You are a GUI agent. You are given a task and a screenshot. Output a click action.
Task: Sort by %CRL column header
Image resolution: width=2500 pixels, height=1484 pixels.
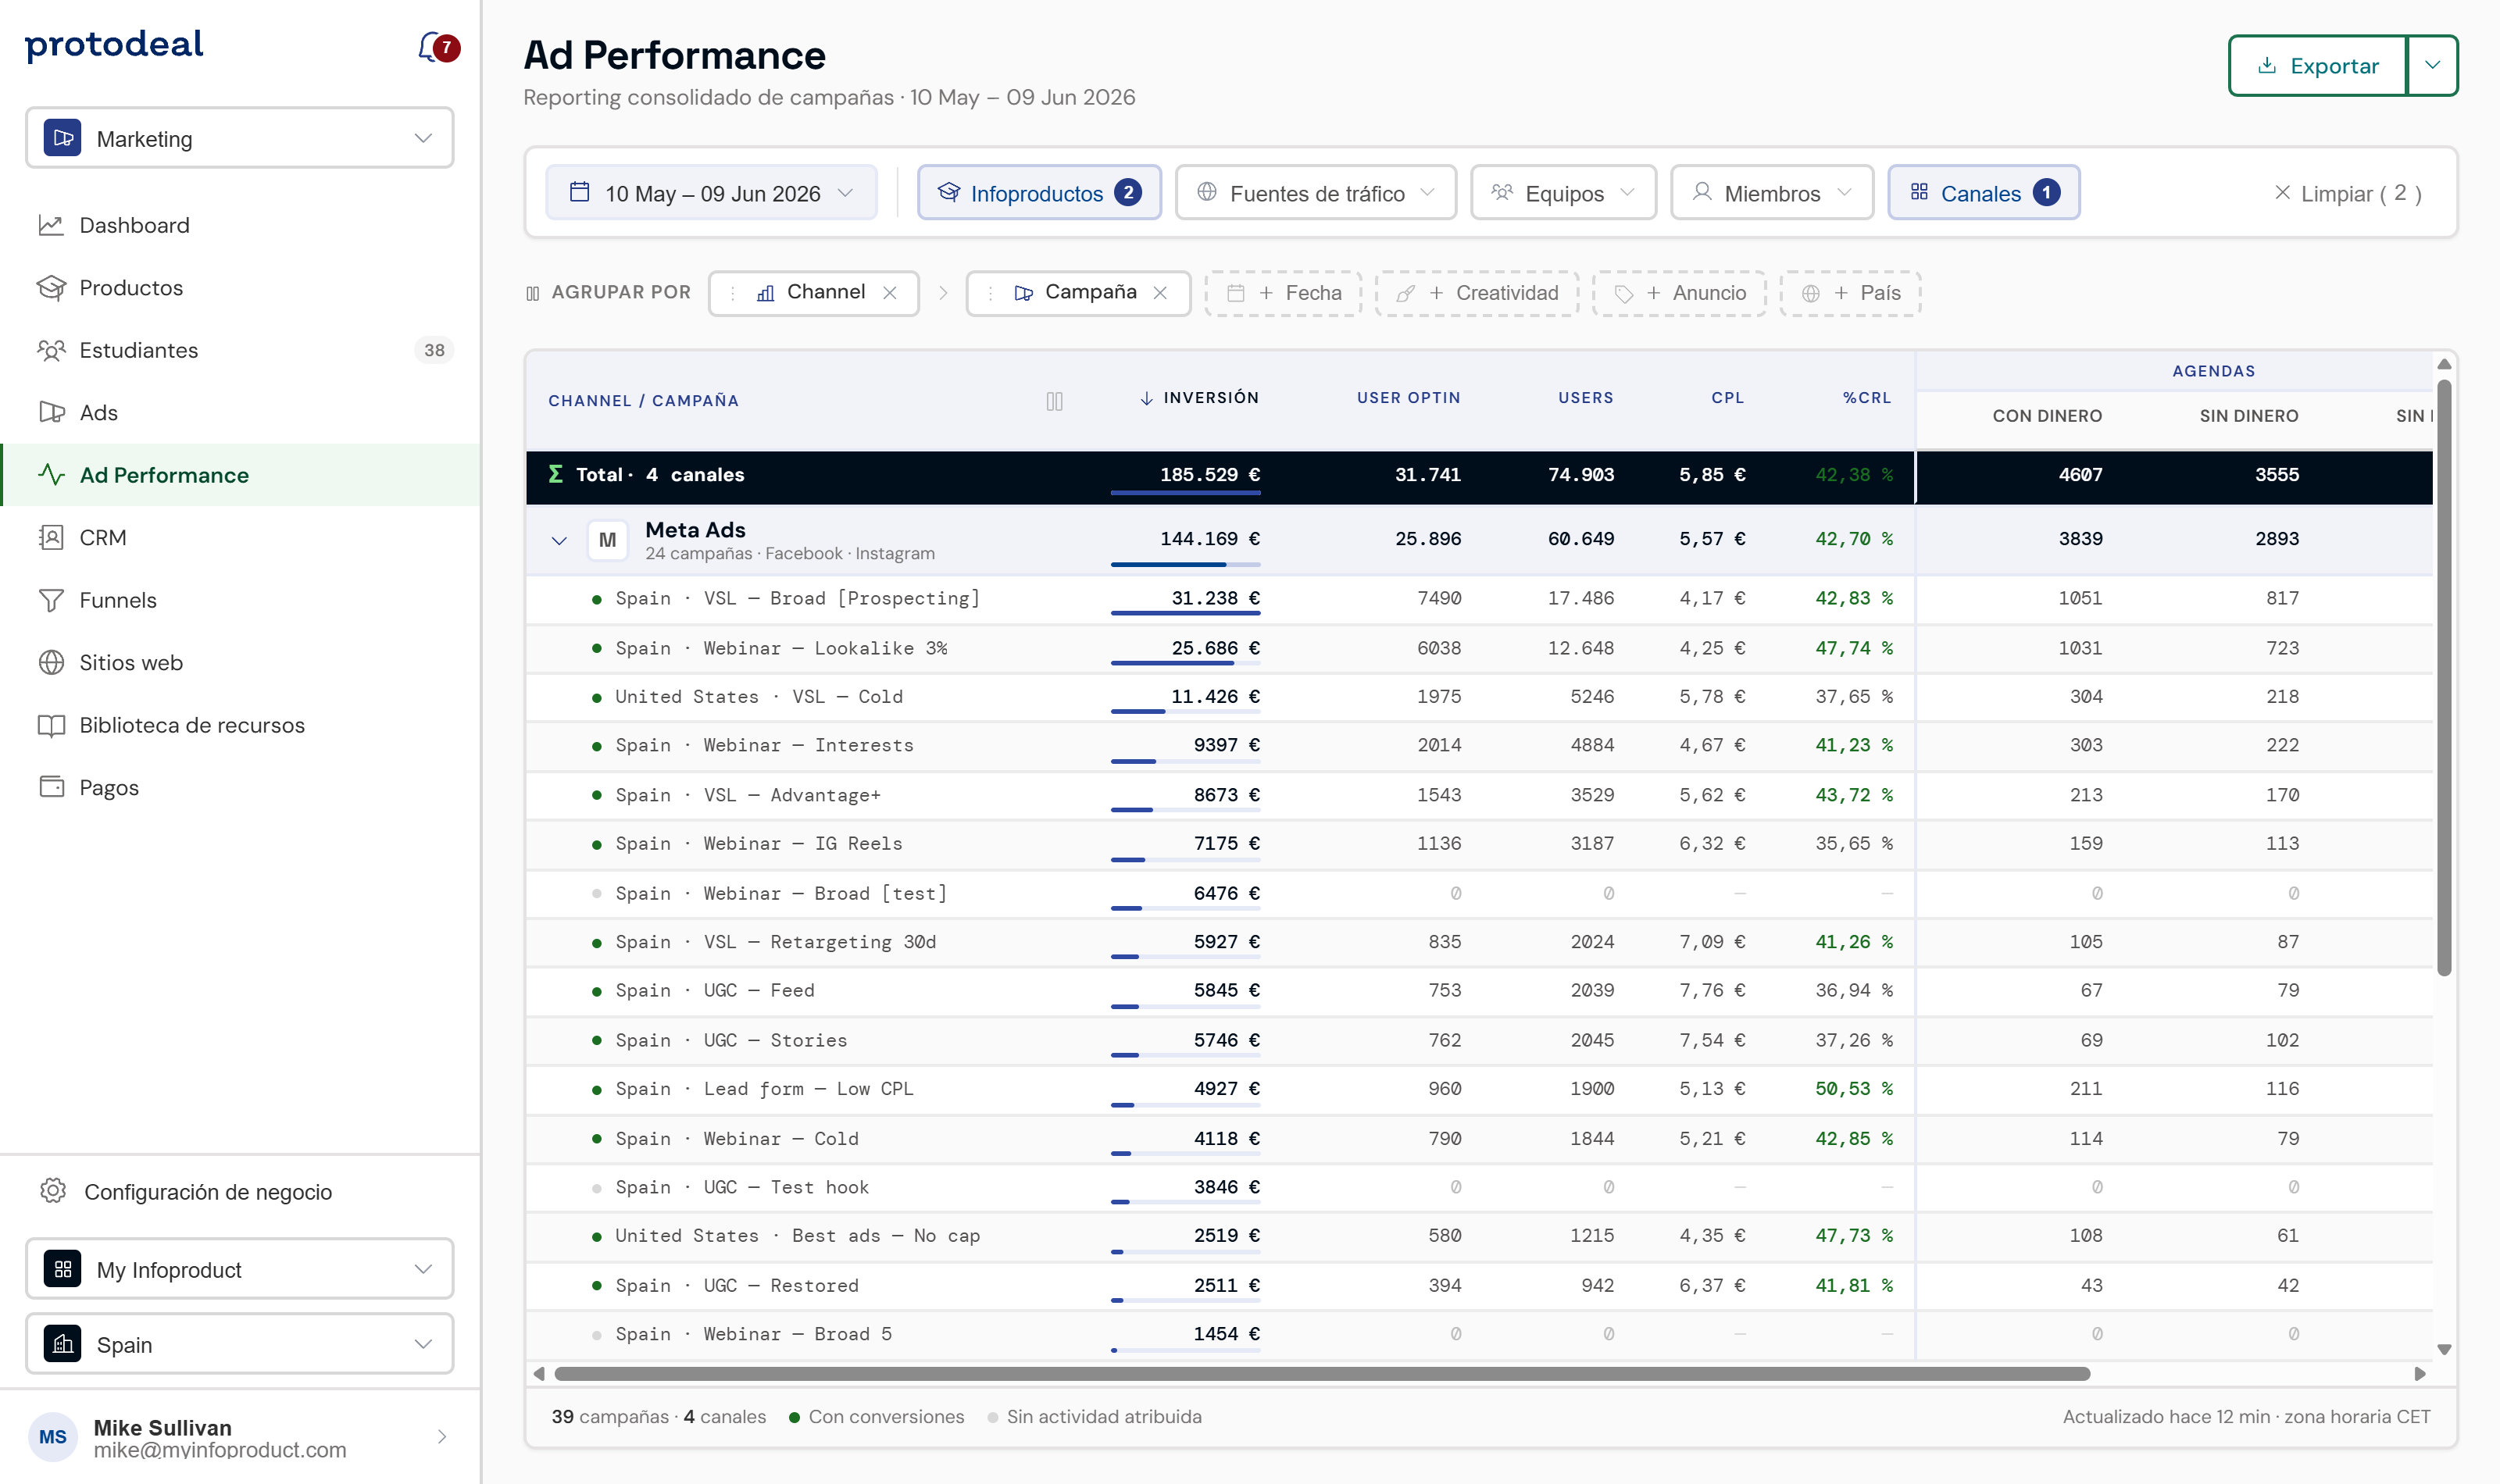(x=1867, y=398)
